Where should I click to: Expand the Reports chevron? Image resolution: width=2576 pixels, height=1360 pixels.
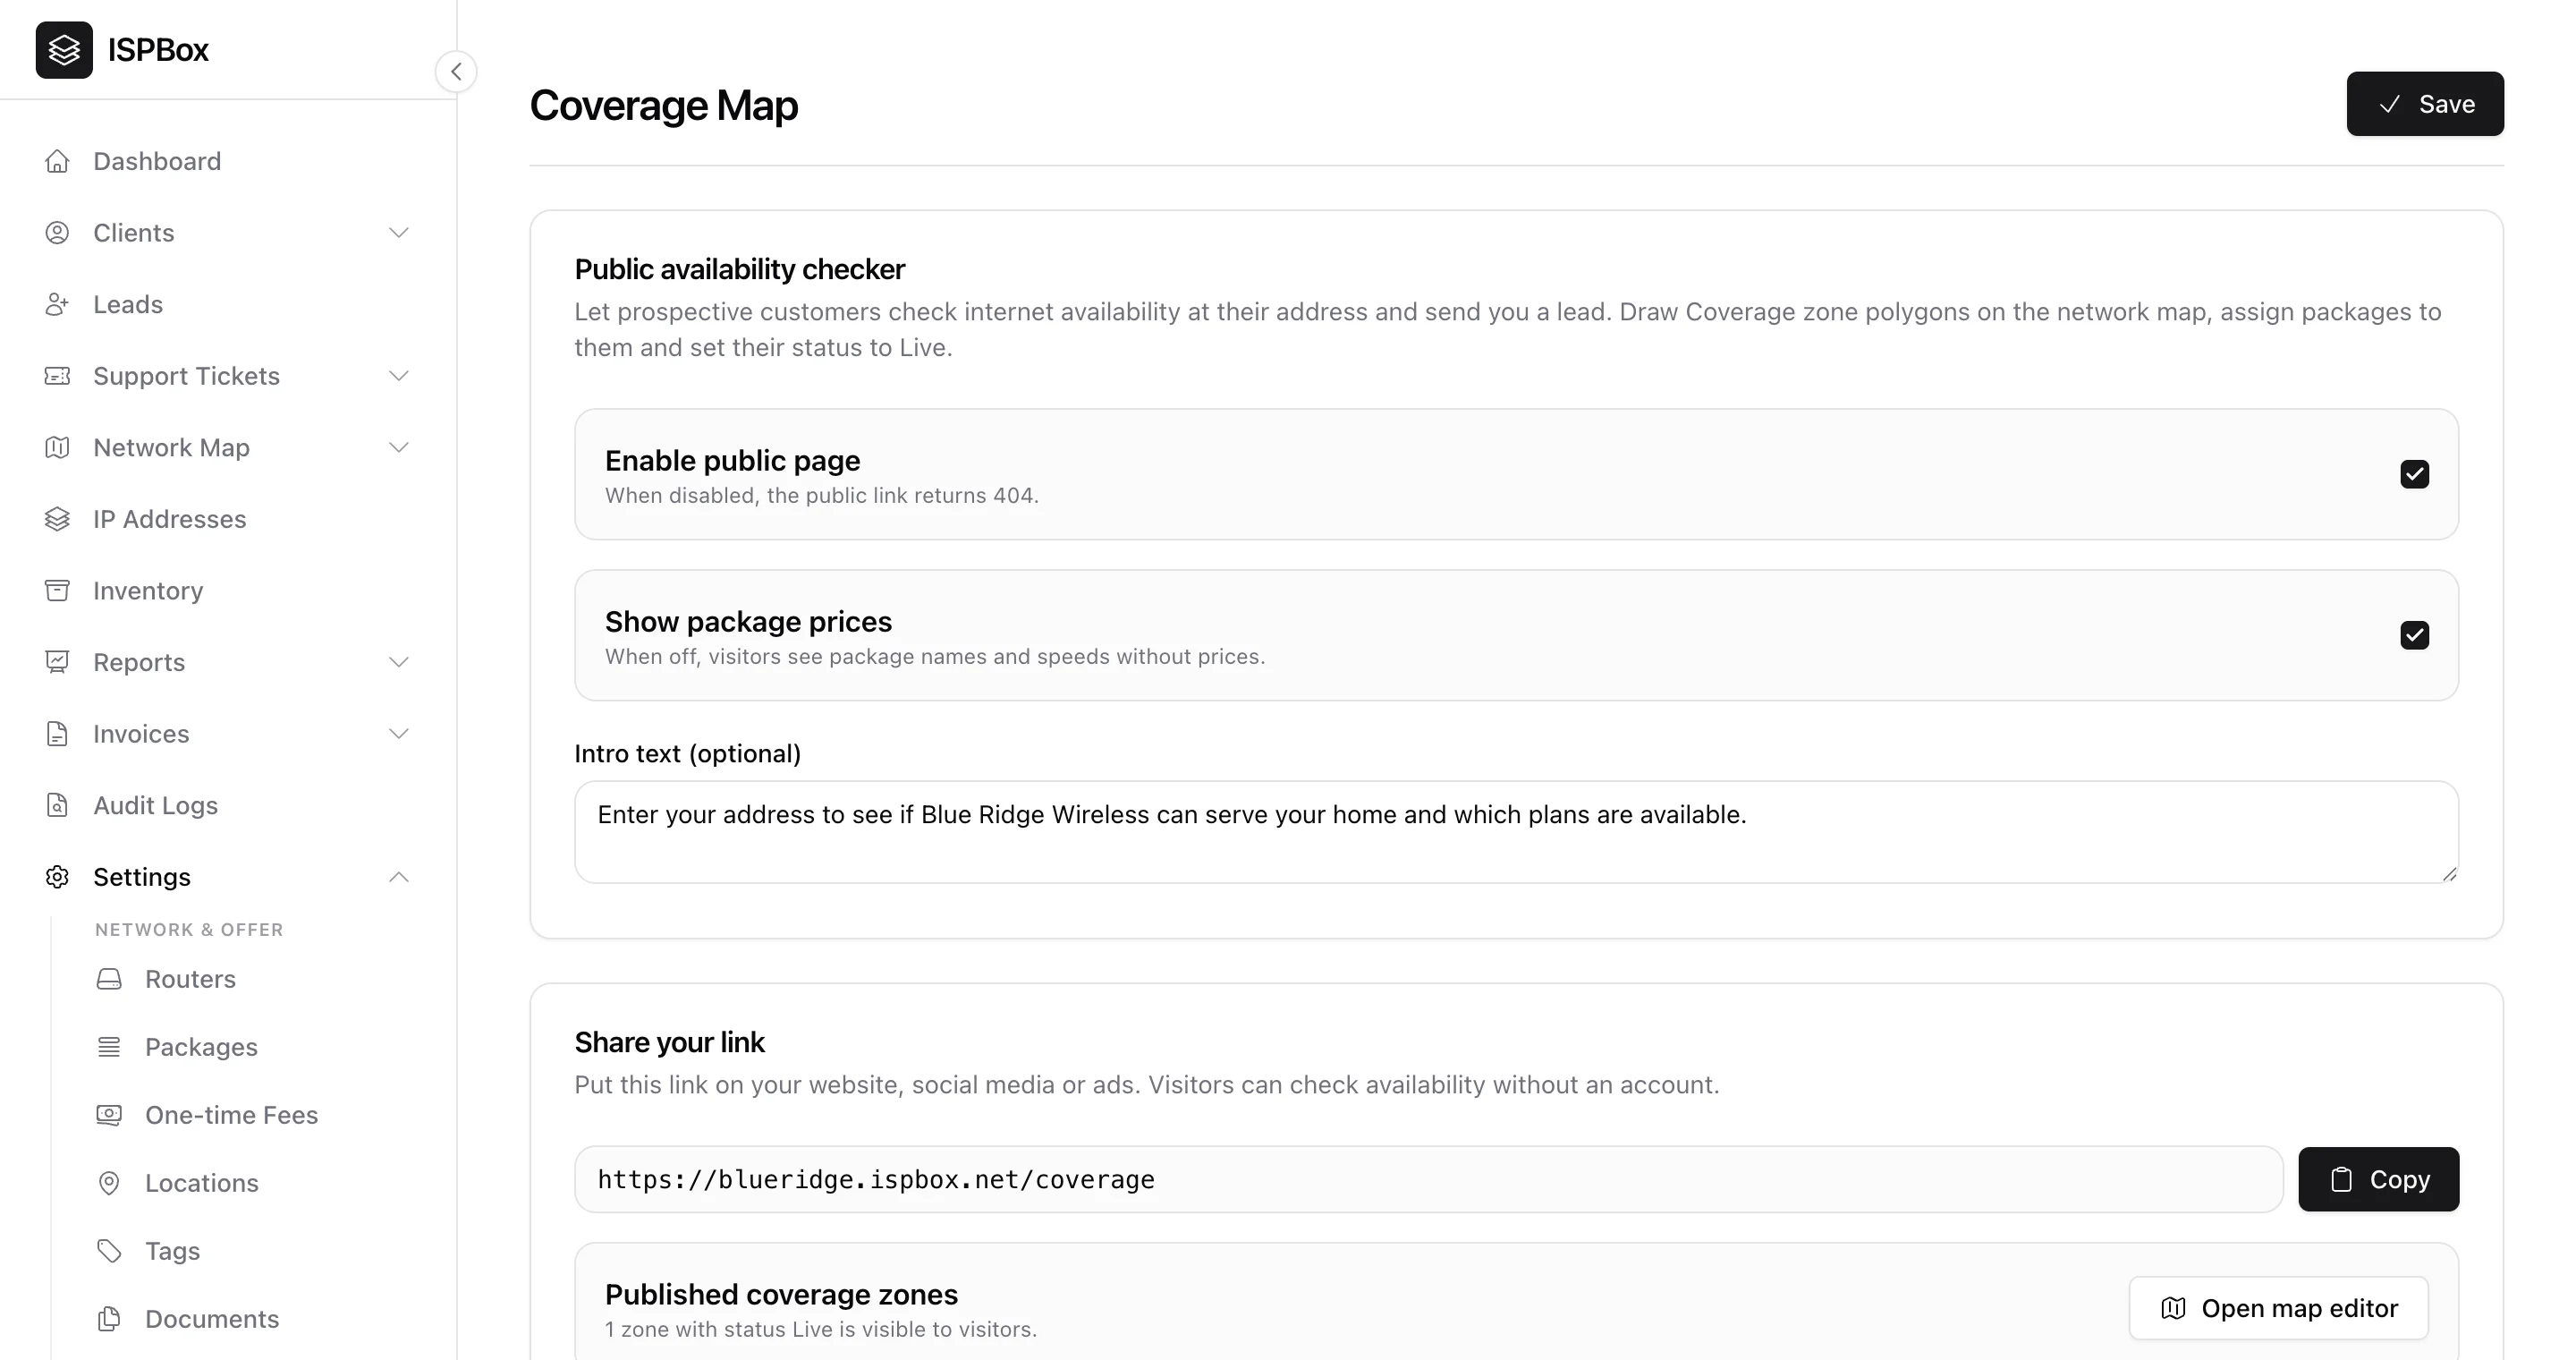(399, 662)
